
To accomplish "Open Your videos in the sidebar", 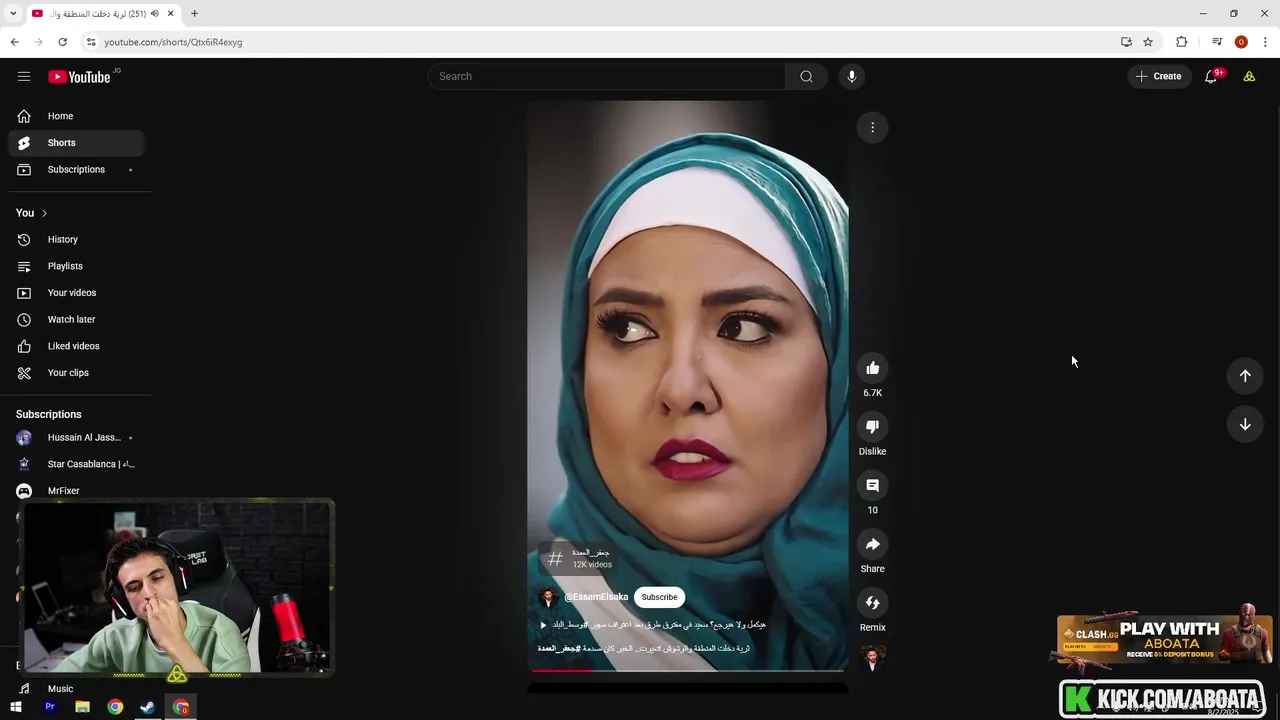I will pos(76,293).
